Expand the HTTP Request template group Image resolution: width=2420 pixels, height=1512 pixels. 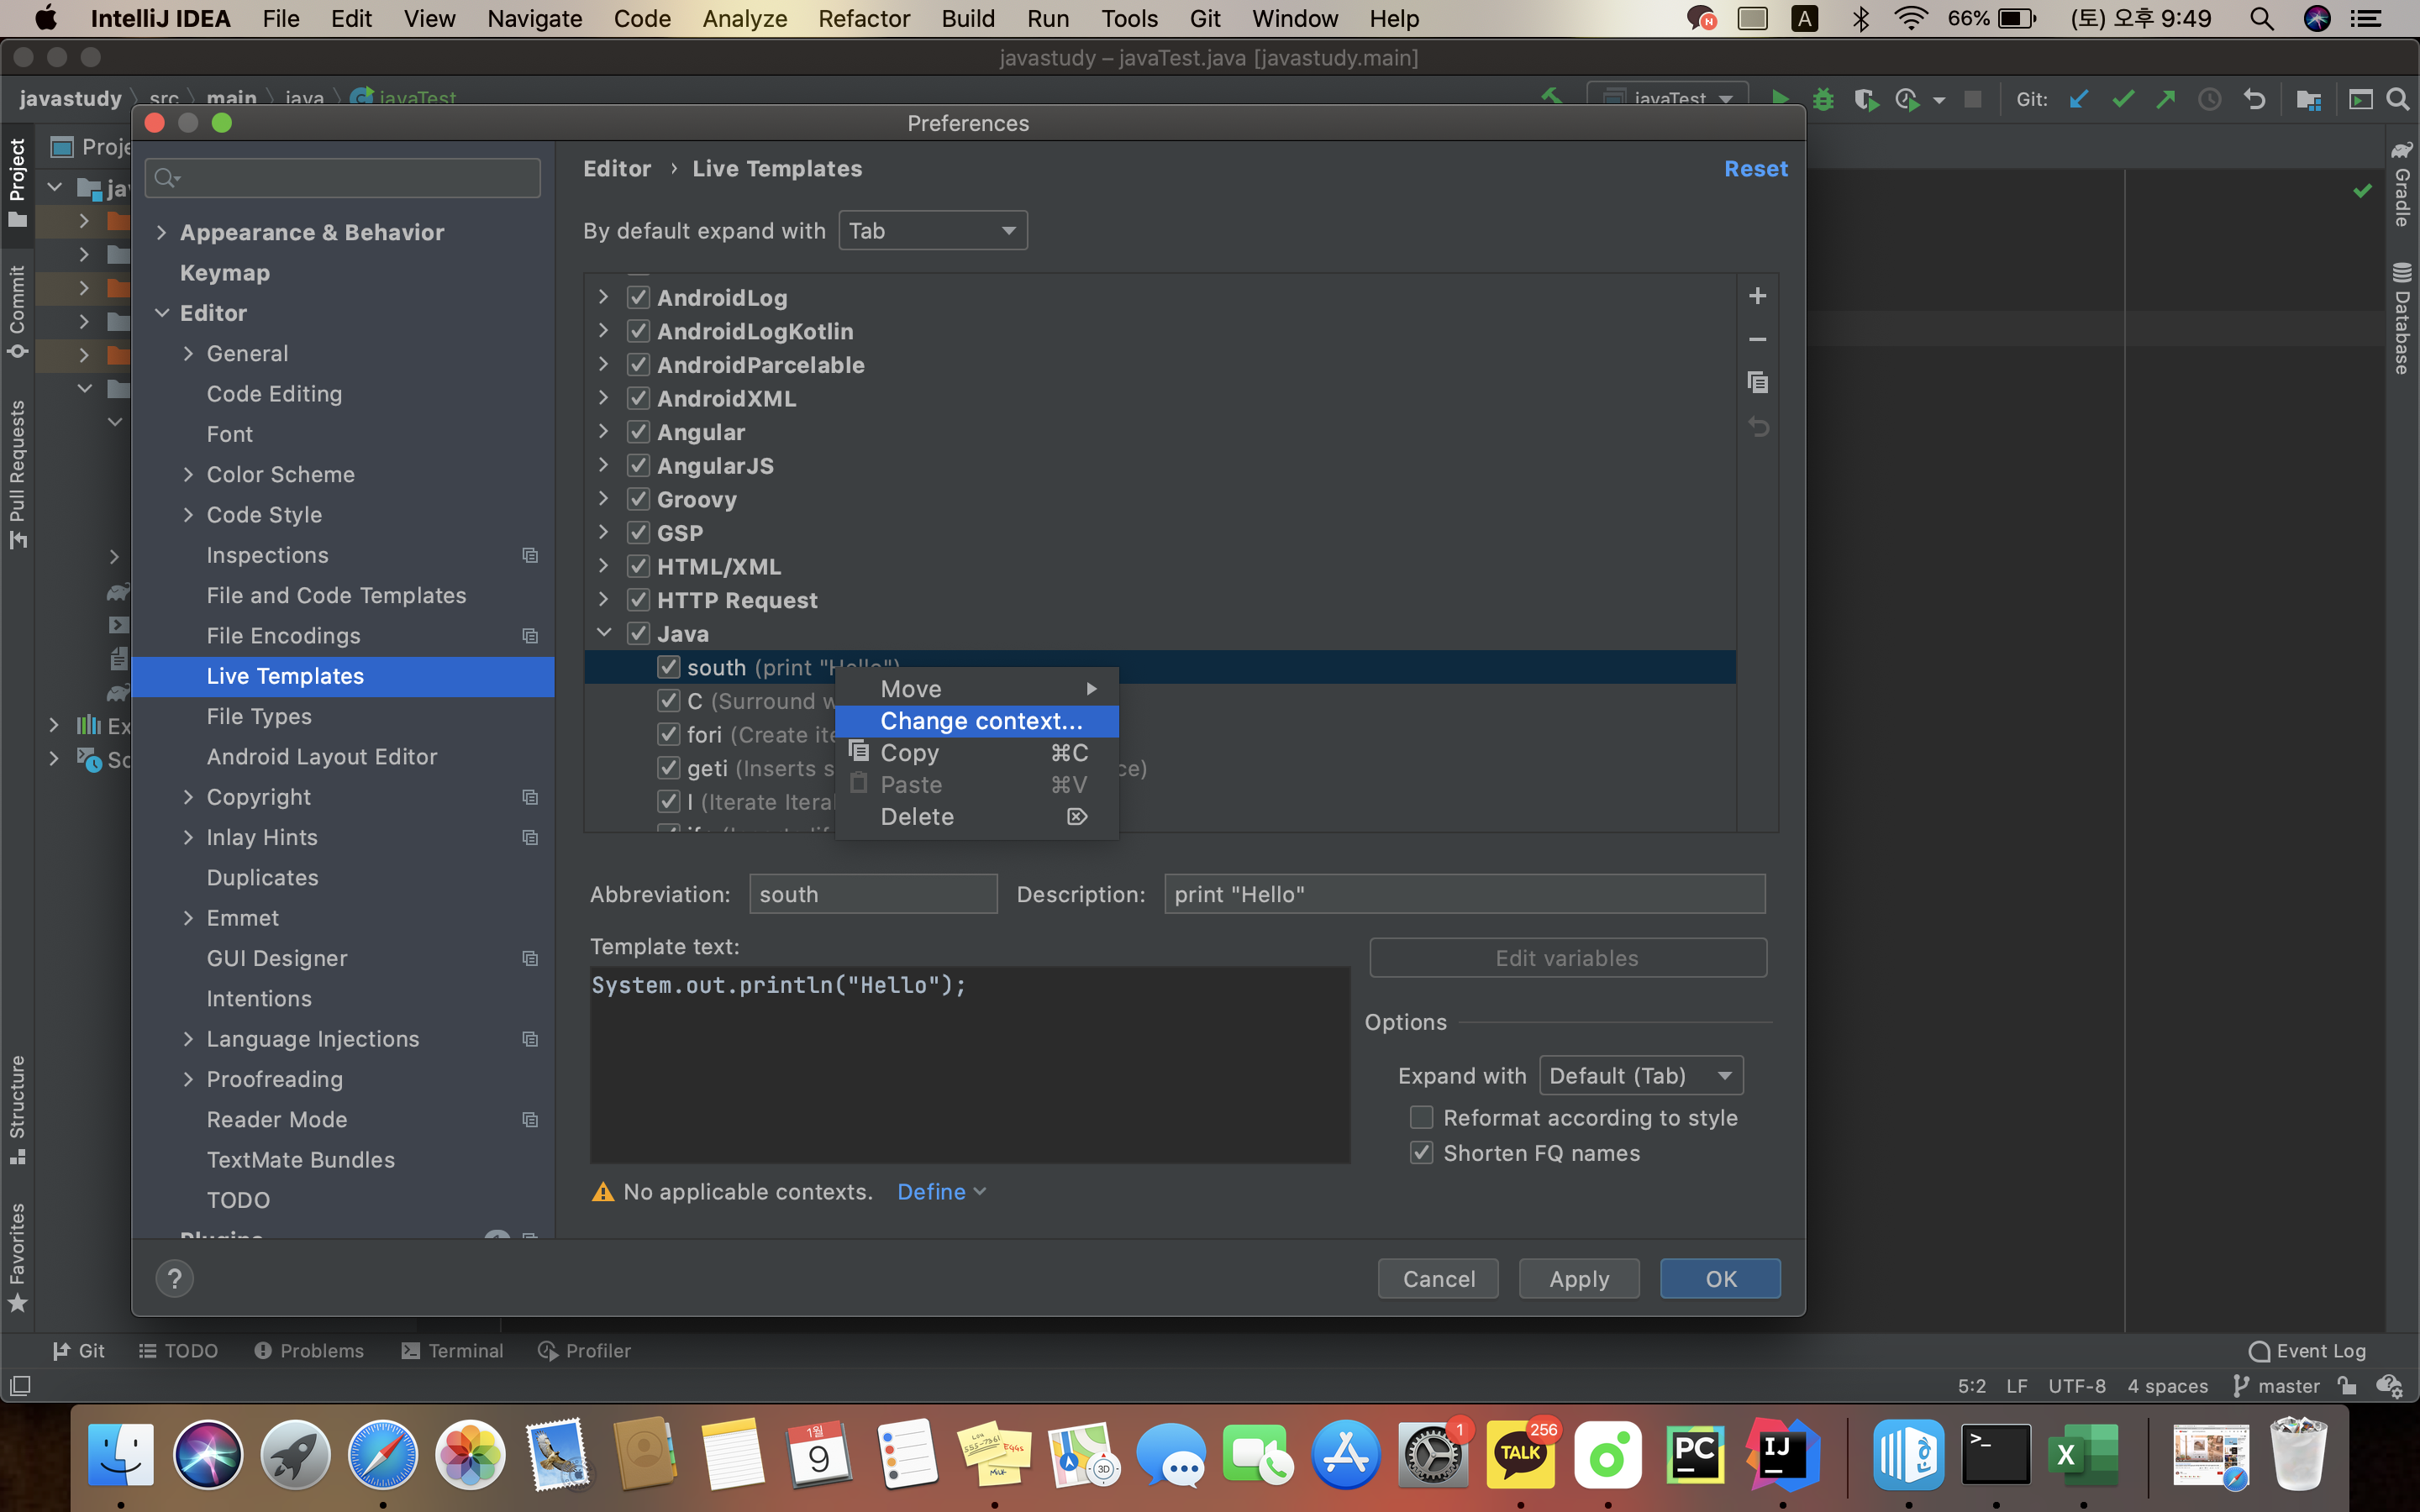(603, 600)
